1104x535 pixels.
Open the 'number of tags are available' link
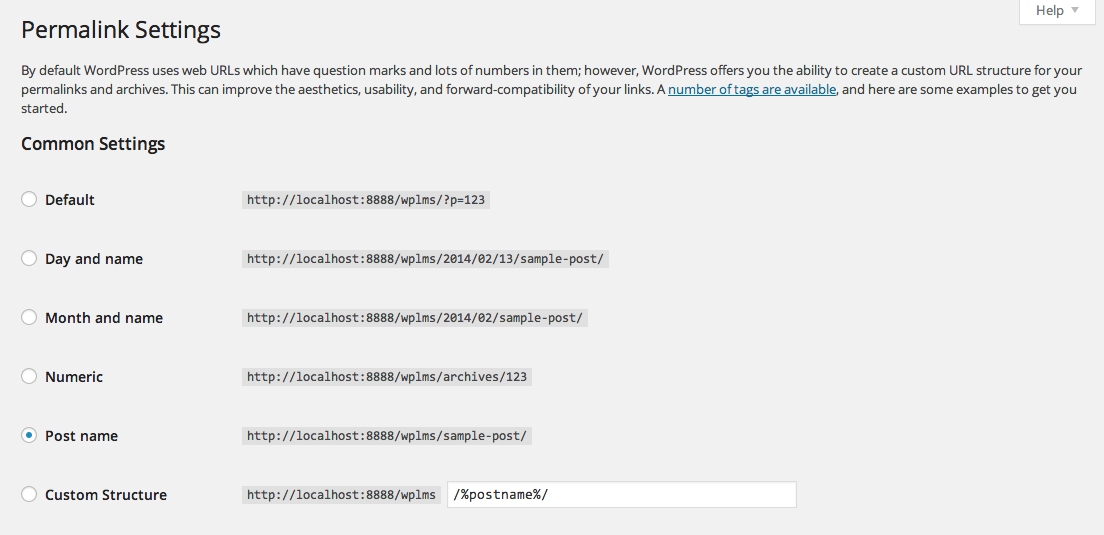752,89
